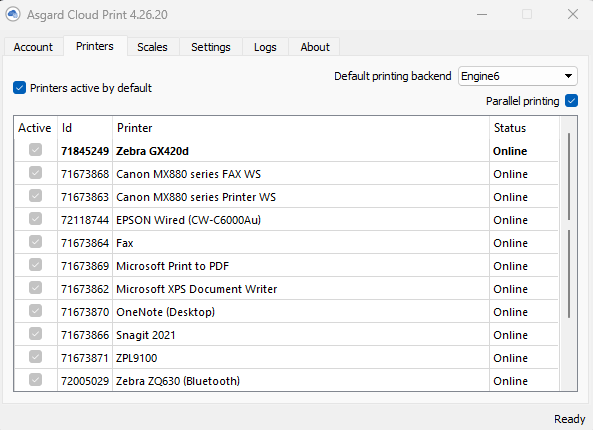The image size is (593, 430).
Task: Toggle Printers active by default checkbox
Action: 19,88
